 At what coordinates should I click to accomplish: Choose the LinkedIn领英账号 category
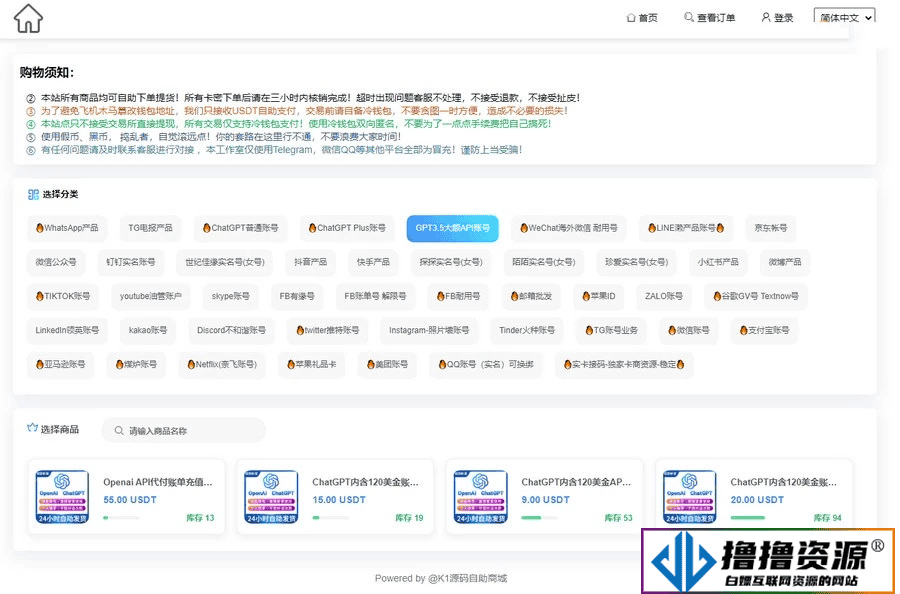[x=67, y=330]
